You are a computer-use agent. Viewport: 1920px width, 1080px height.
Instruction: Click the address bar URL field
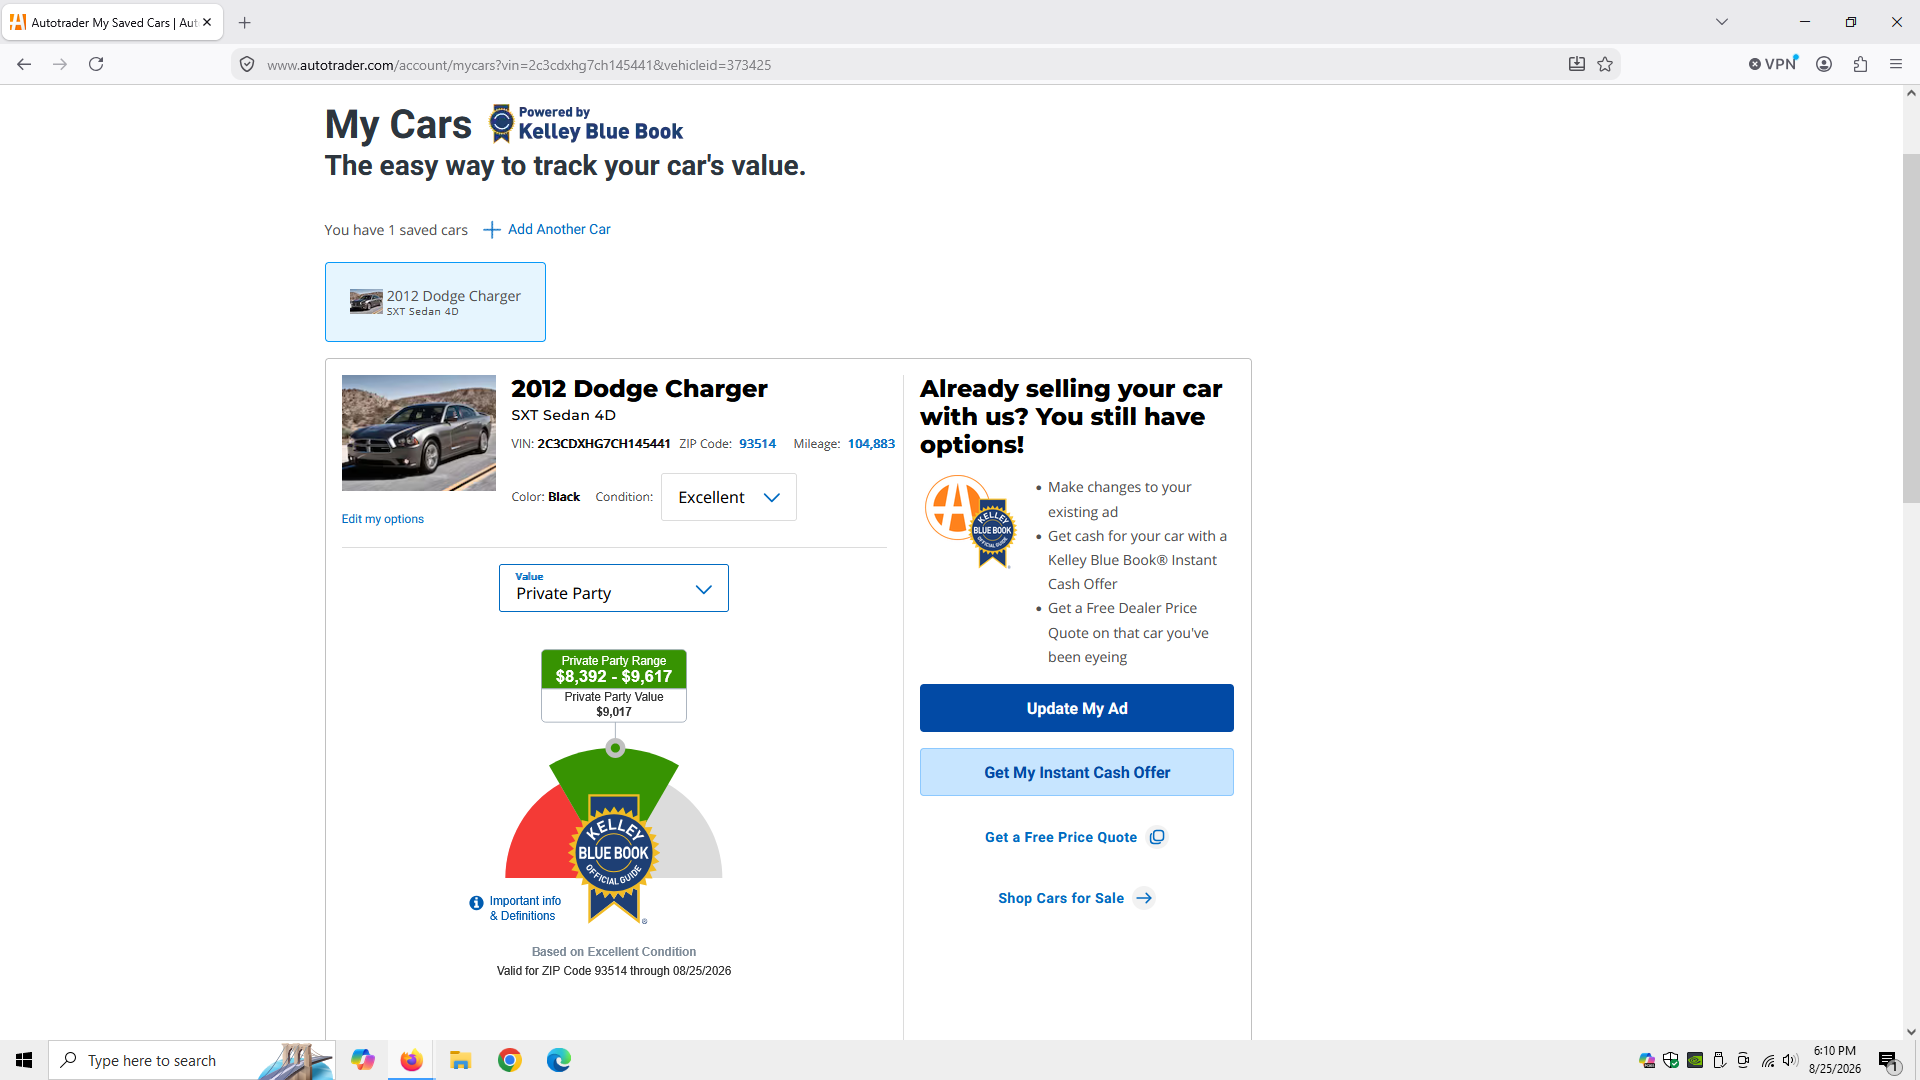pyautogui.click(x=900, y=65)
